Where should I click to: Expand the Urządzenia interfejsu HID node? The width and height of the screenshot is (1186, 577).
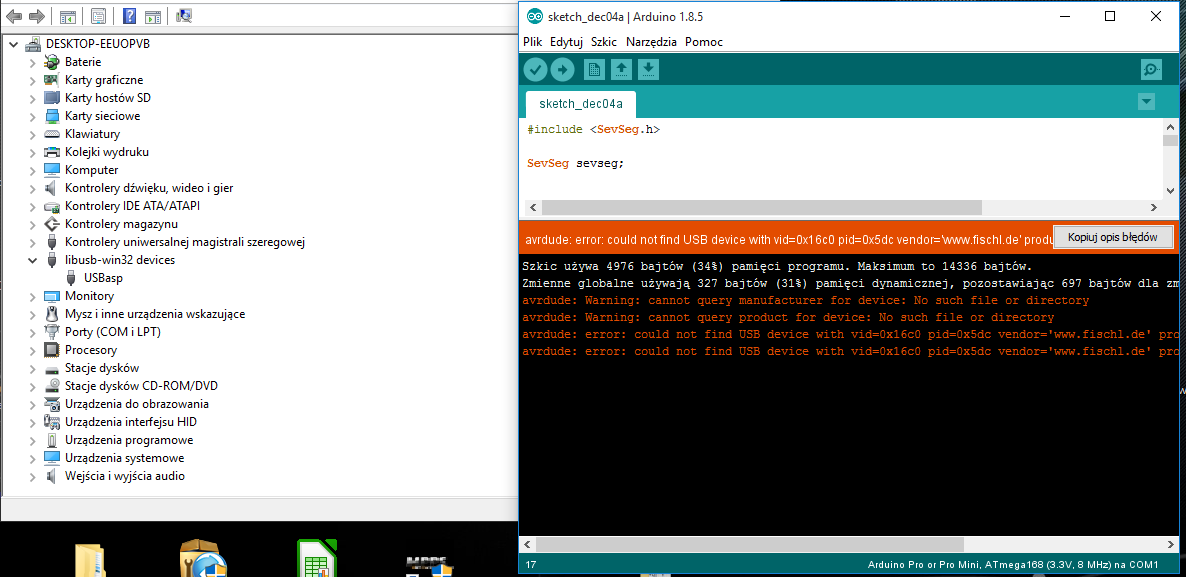point(33,422)
